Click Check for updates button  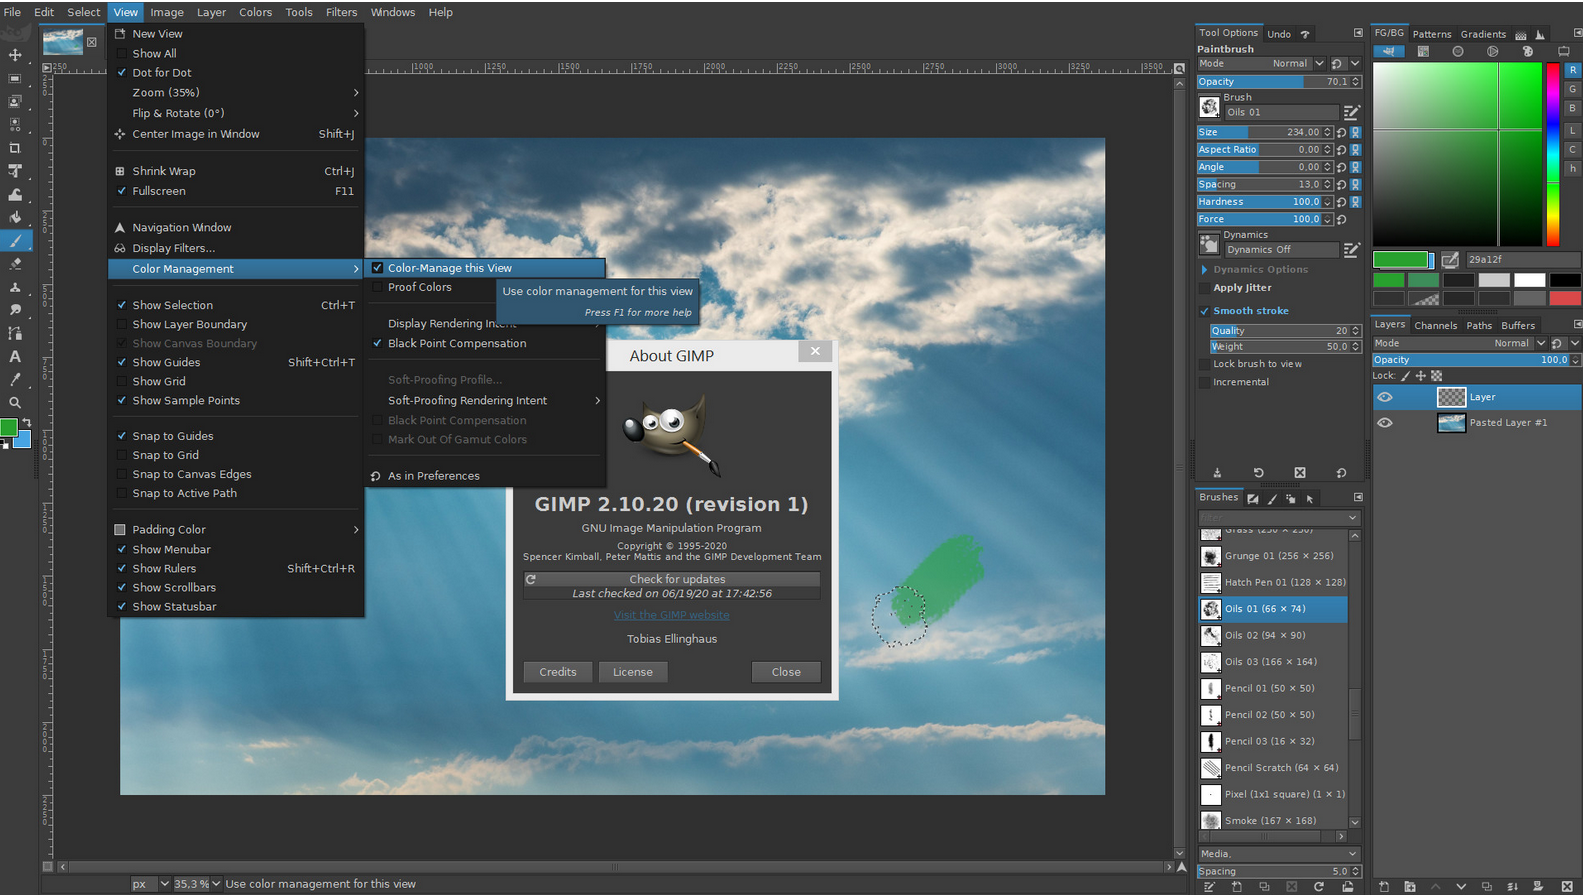672,579
